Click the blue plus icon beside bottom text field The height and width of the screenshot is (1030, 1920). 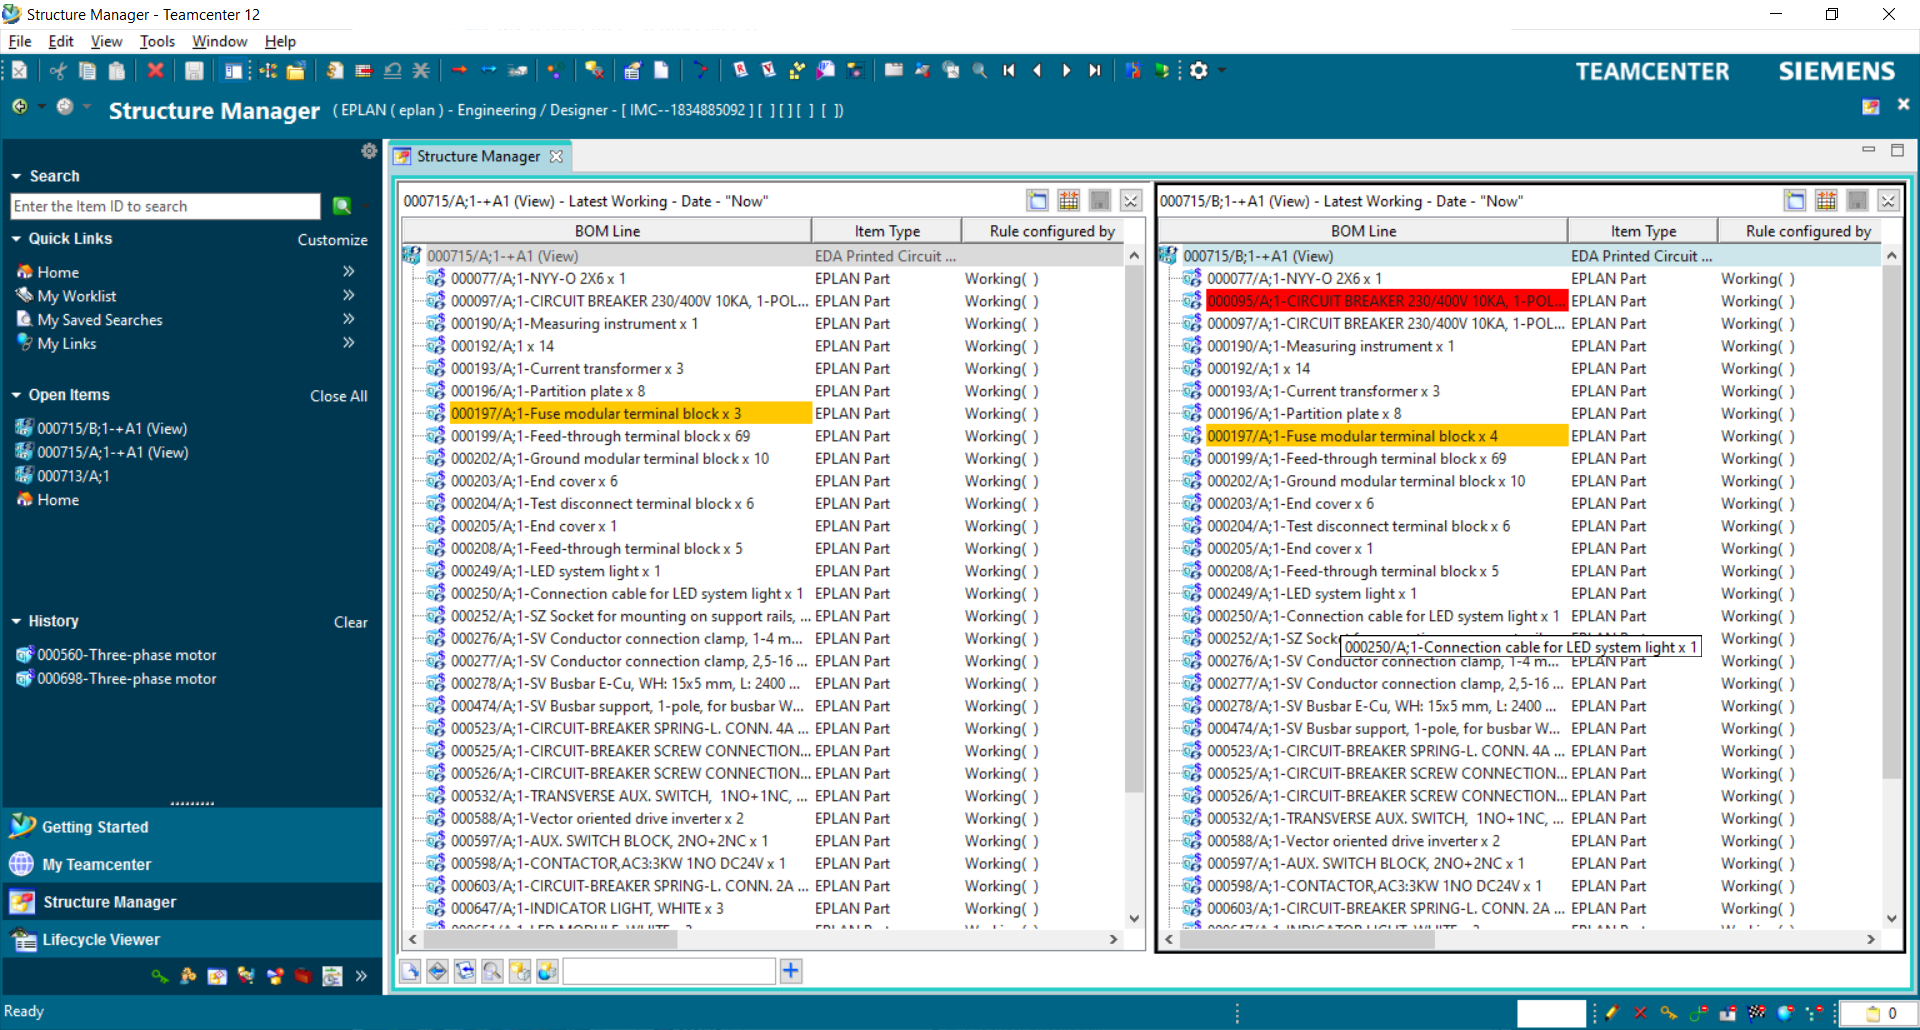click(x=791, y=971)
